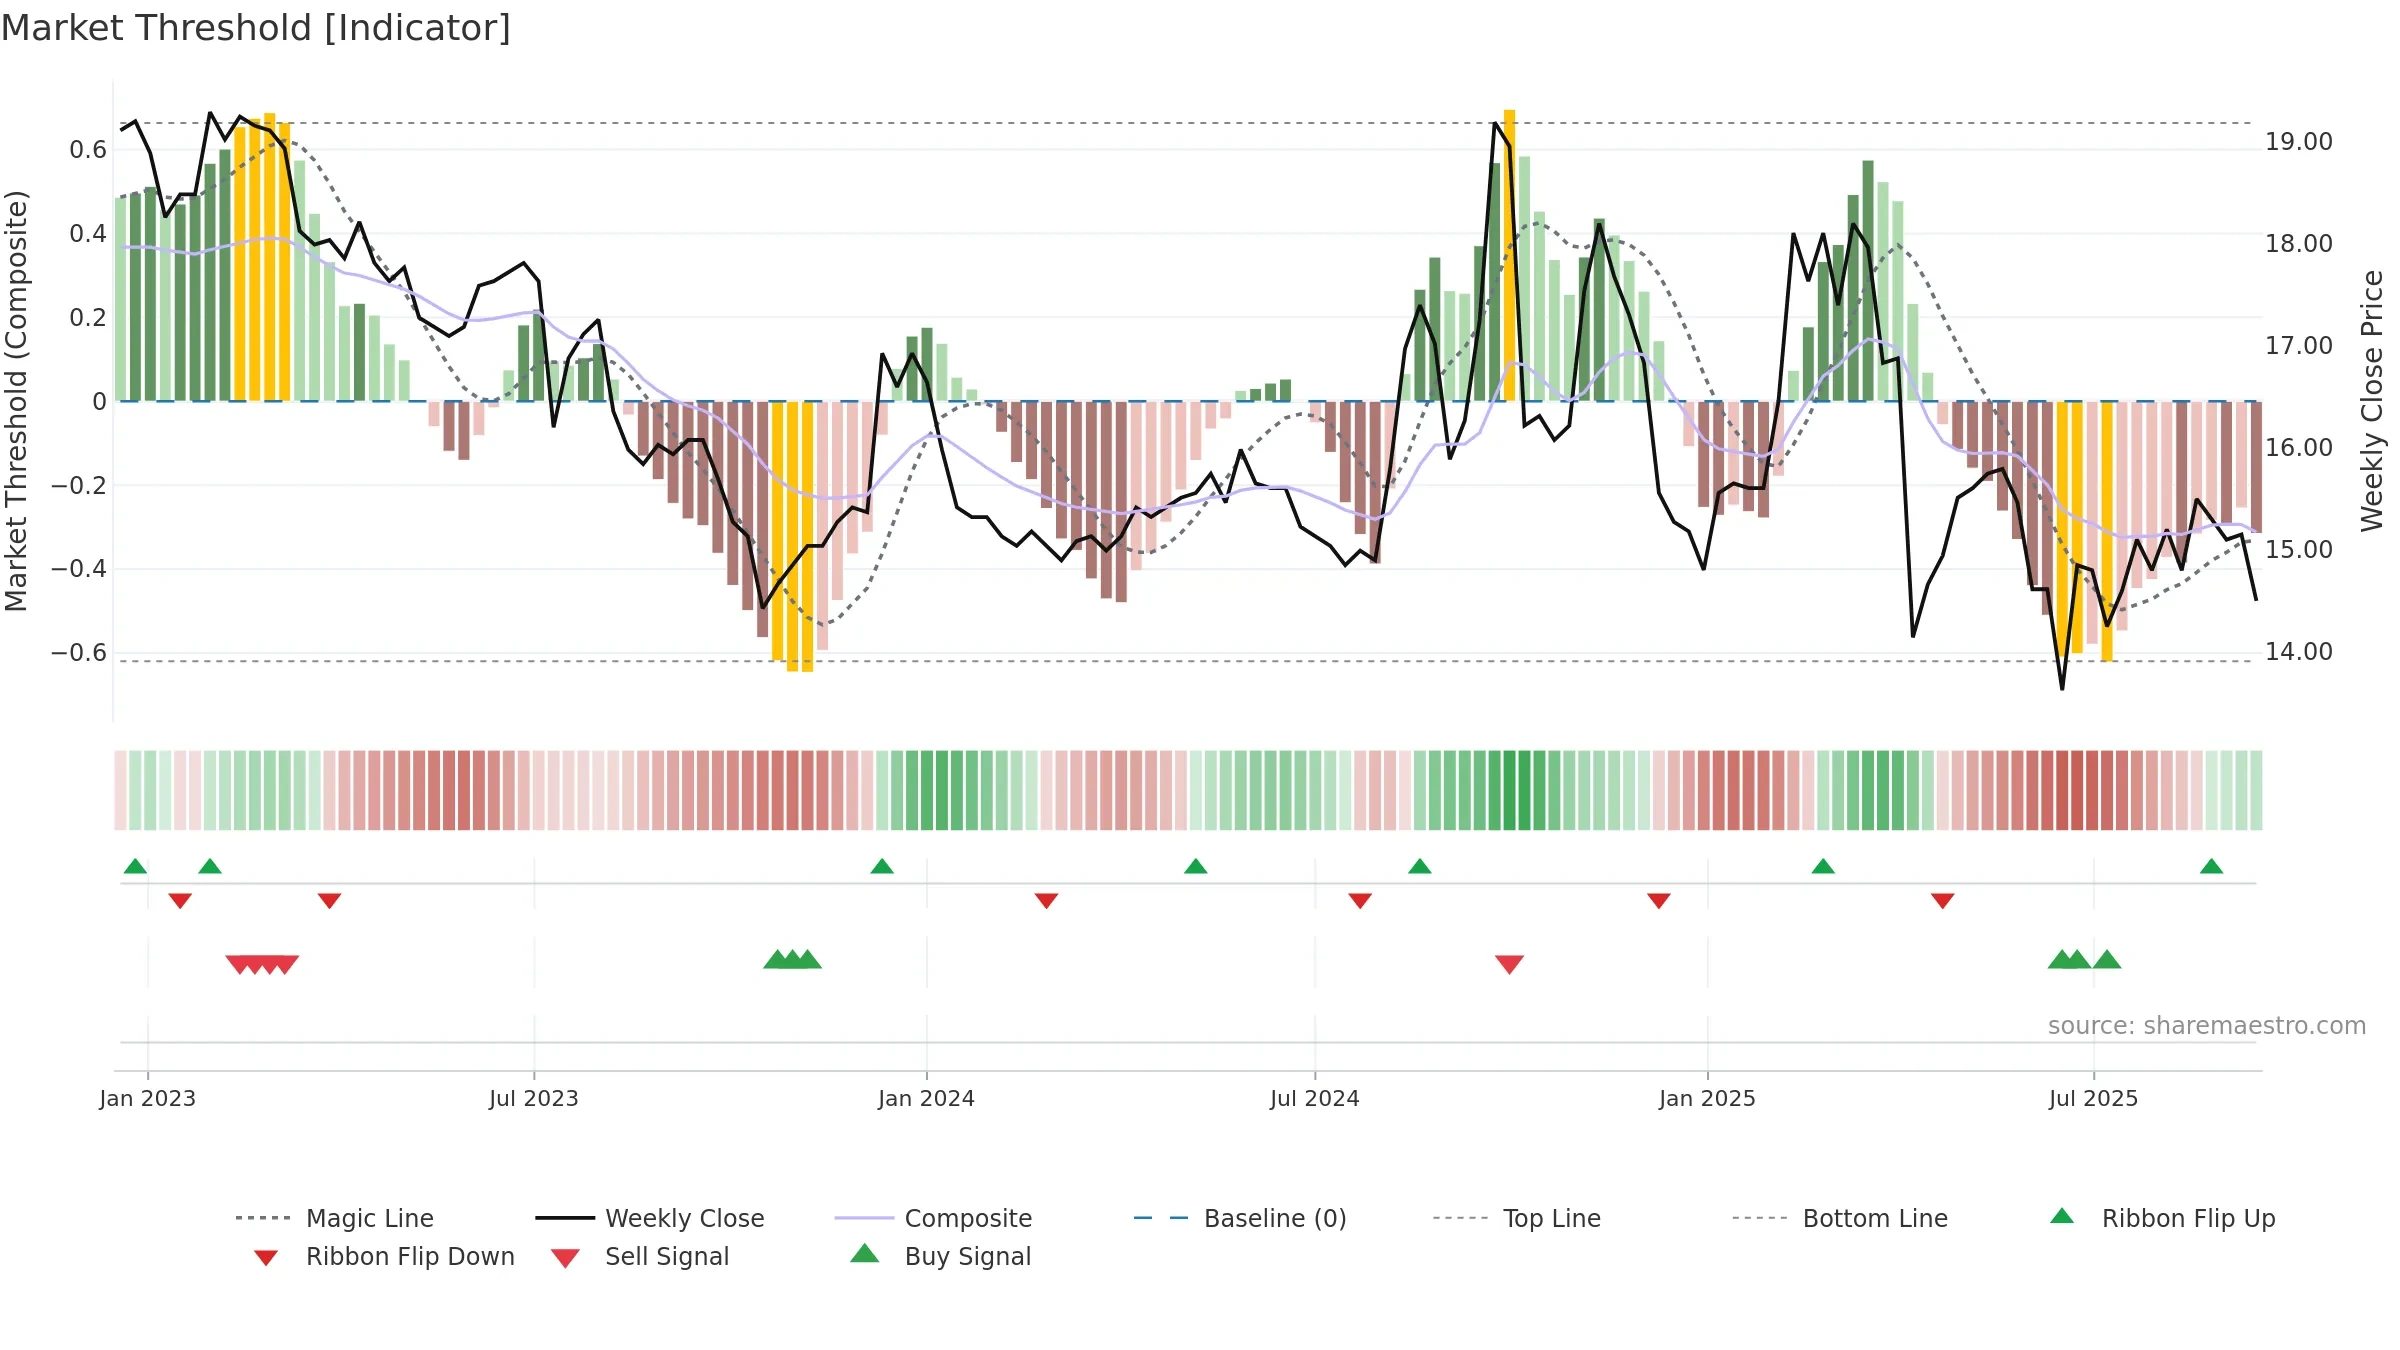Click the Jul 2024 x-axis label
Viewport: 2400px width, 1350px height.
[x=1314, y=1098]
